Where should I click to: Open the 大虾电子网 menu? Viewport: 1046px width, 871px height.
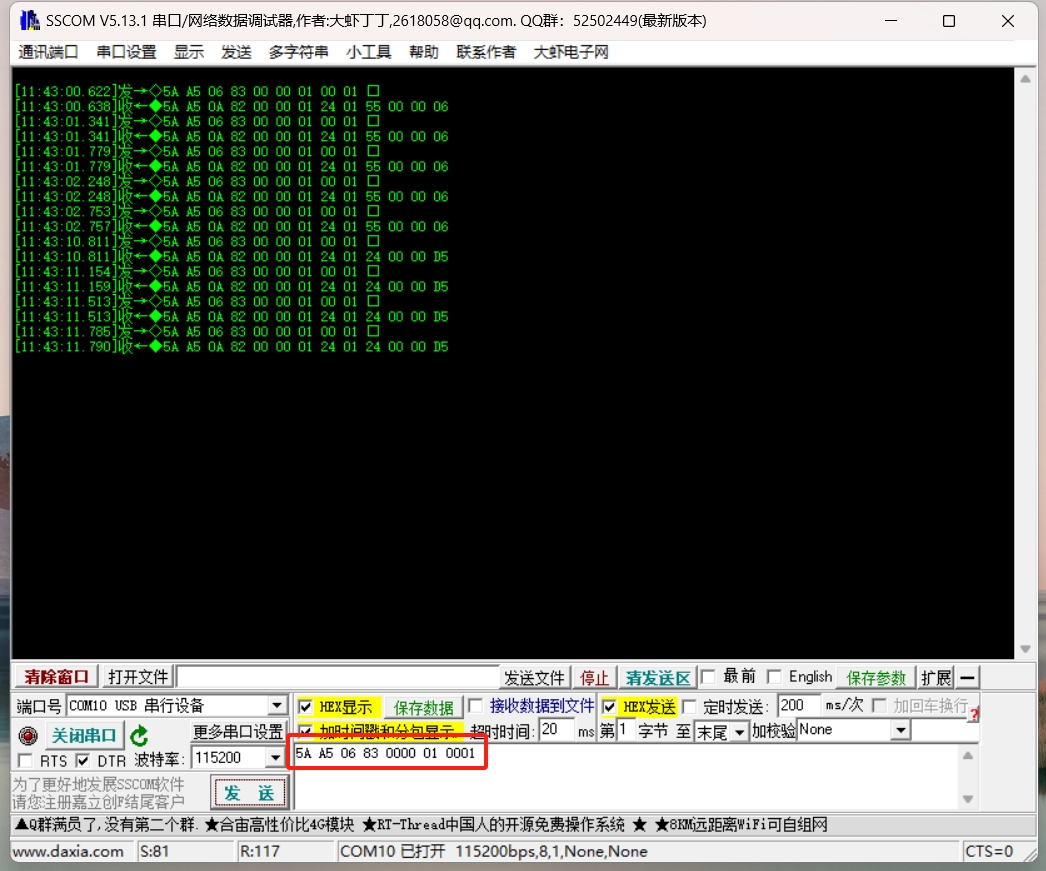571,52
